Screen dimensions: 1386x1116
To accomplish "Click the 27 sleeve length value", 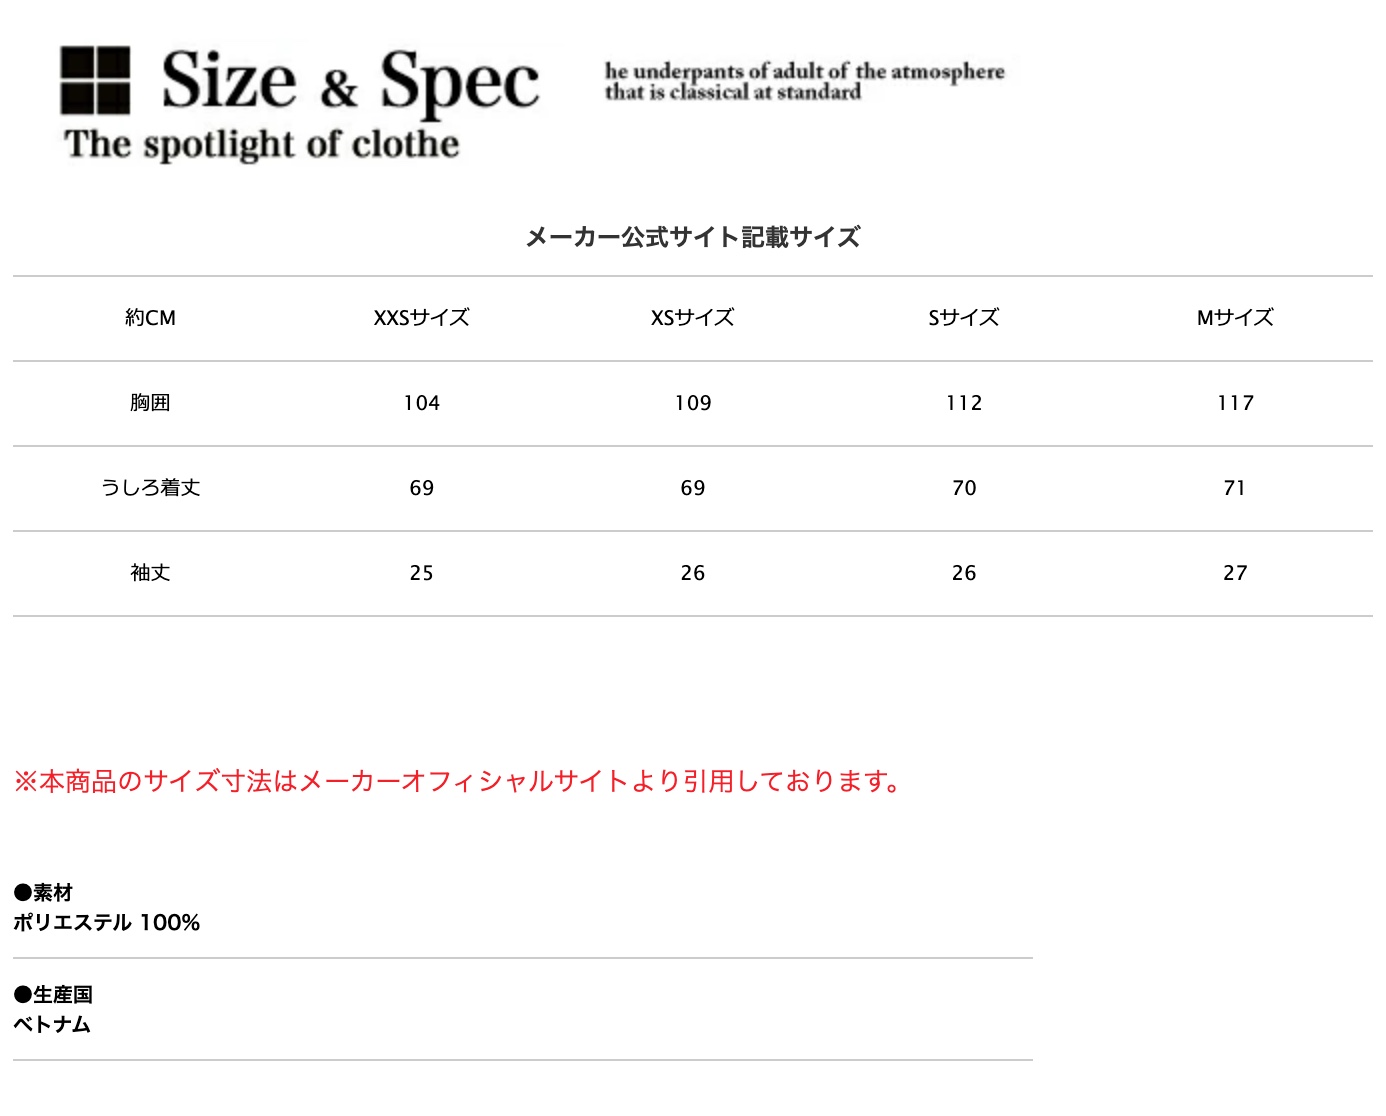I will [x=1235, y=573].
